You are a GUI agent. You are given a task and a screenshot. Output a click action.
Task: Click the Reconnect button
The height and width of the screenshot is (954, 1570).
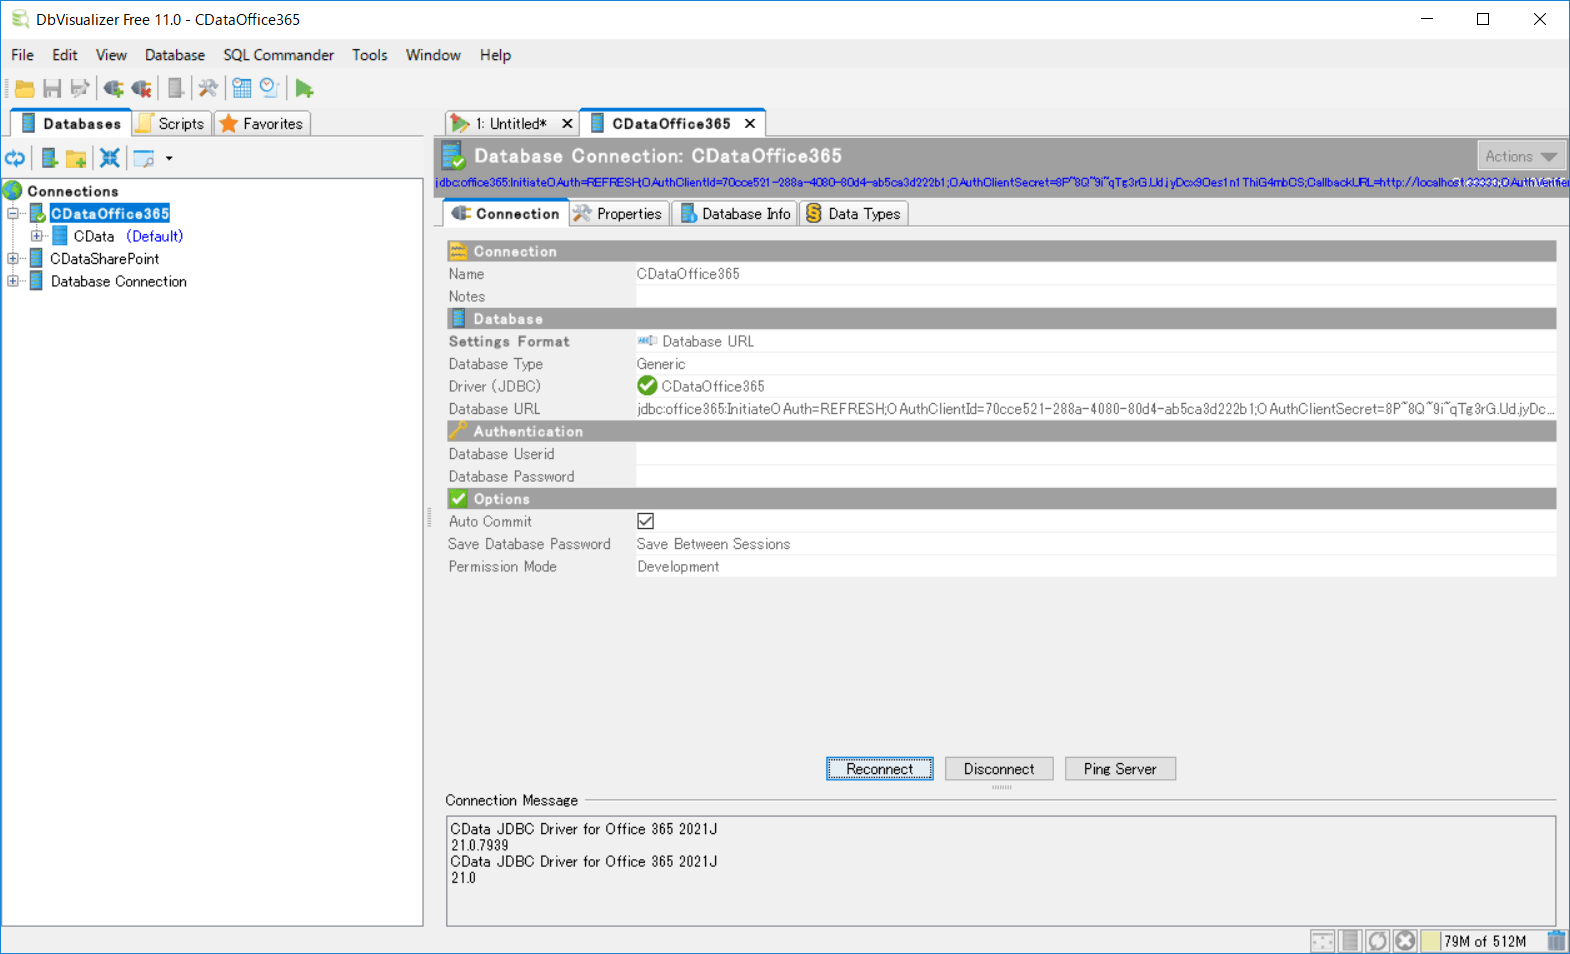[880, 769]
